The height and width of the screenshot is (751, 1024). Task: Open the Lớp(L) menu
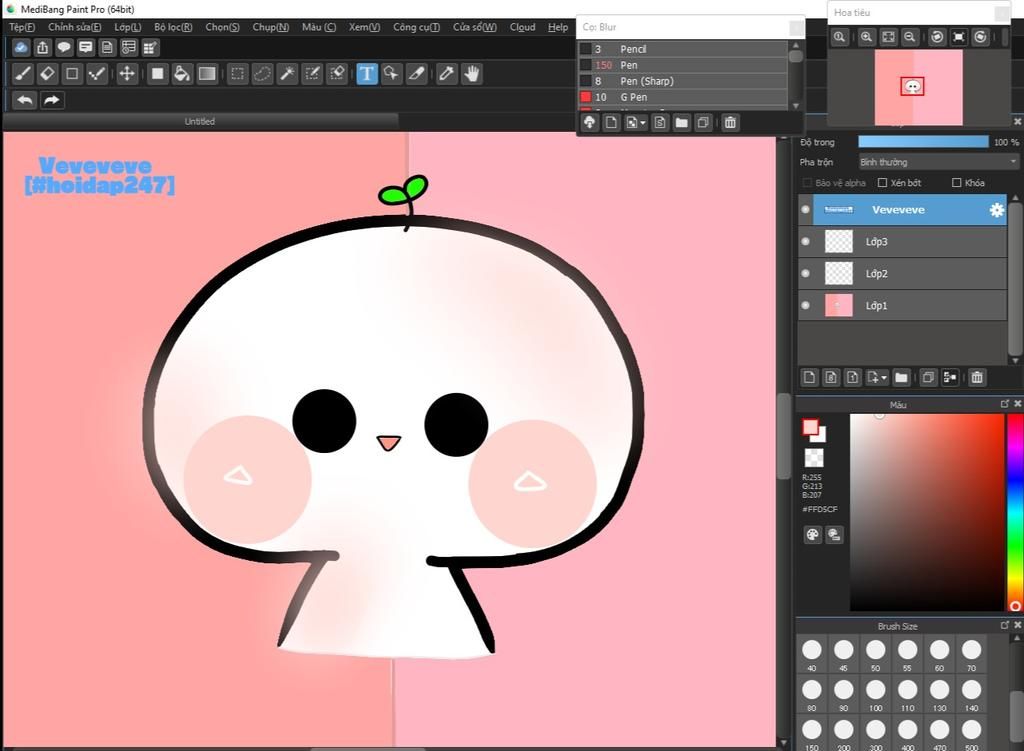tap(127, 27)
